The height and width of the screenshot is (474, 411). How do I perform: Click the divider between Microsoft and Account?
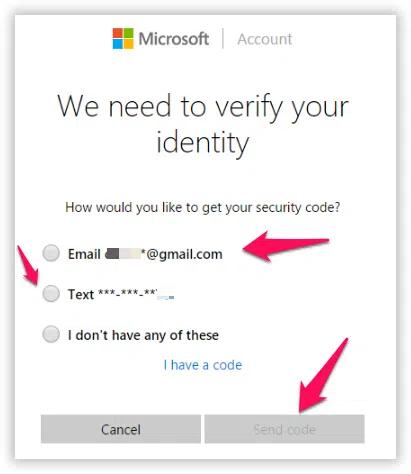[223, 39]
